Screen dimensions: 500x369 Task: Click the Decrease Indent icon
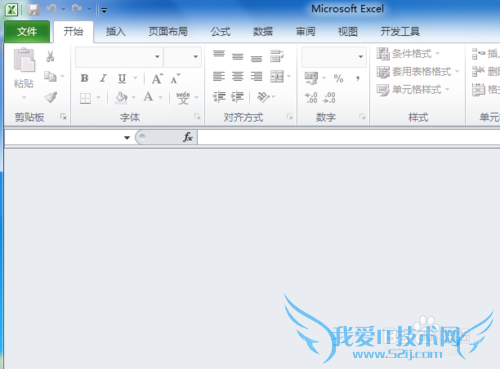click(219, 97)
